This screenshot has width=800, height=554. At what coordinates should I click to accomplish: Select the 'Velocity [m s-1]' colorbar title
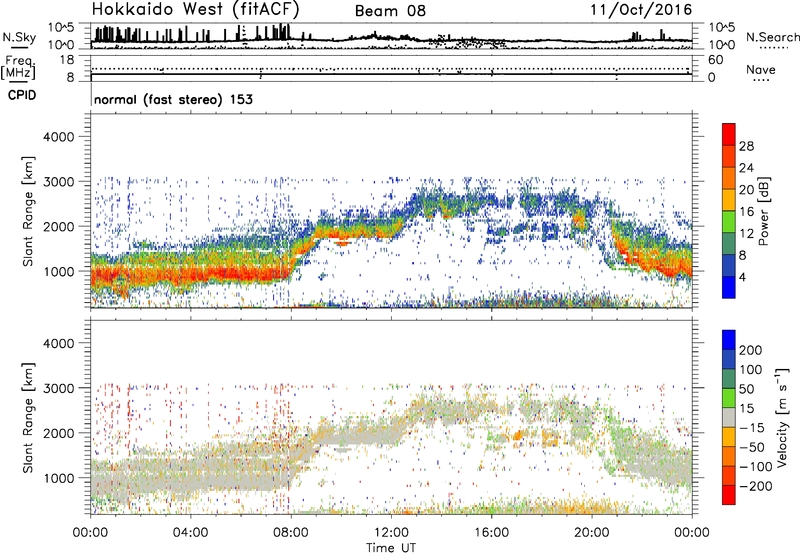coord(782,417)
